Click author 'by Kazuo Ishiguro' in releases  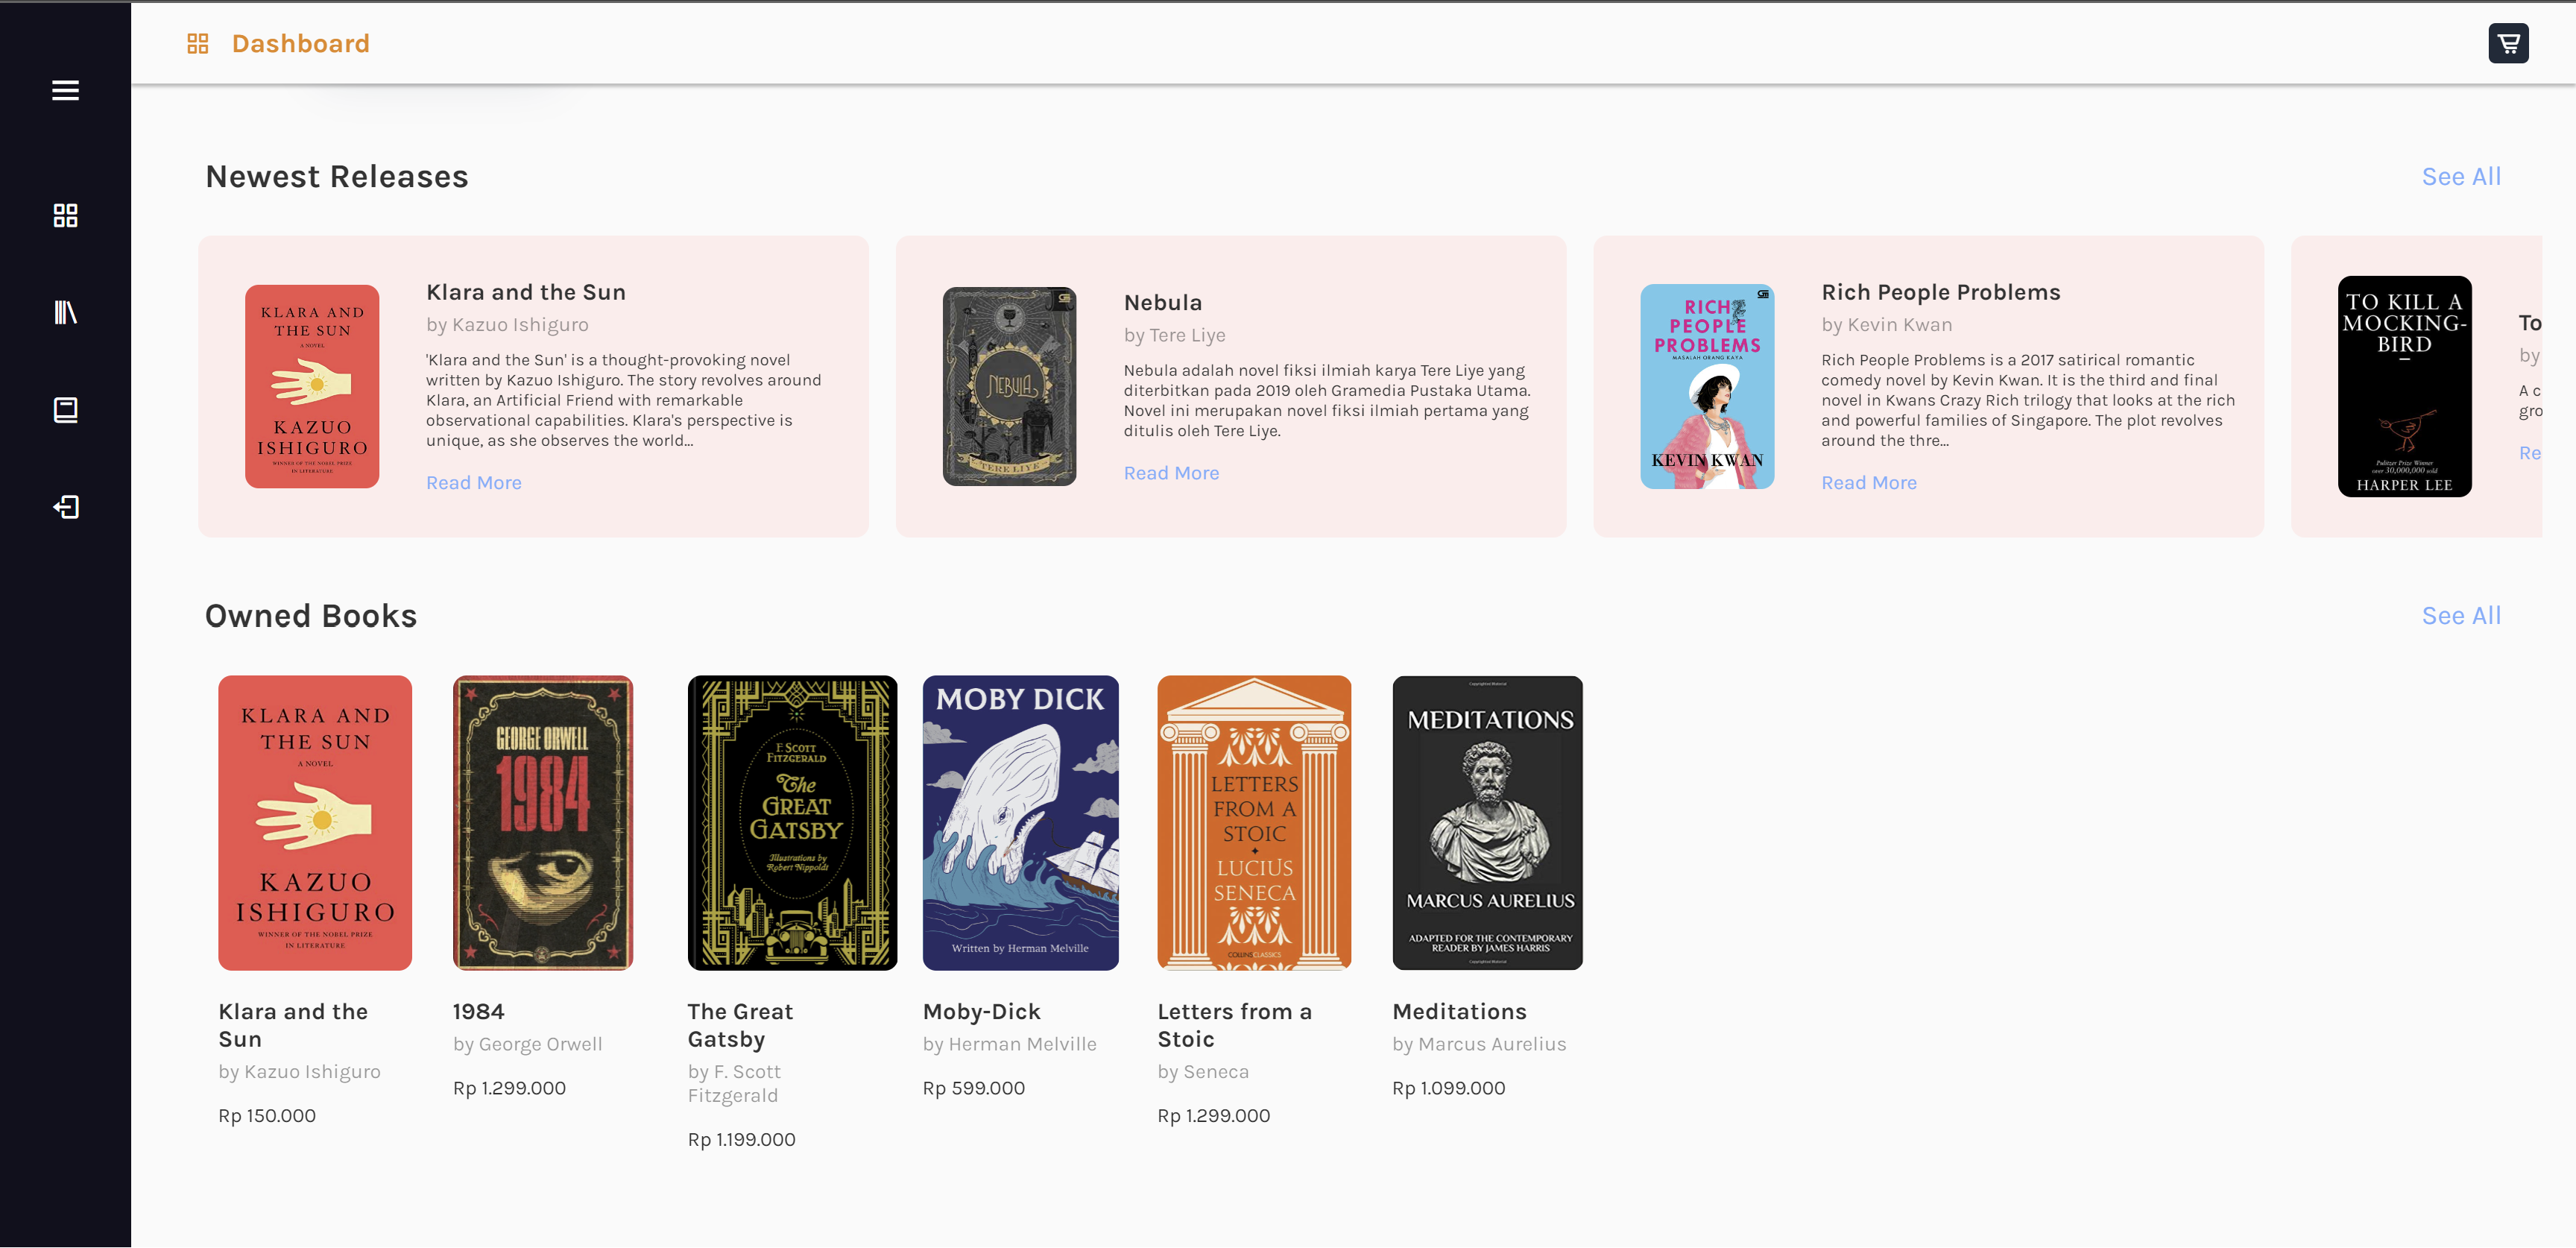(x=507, y=325)
